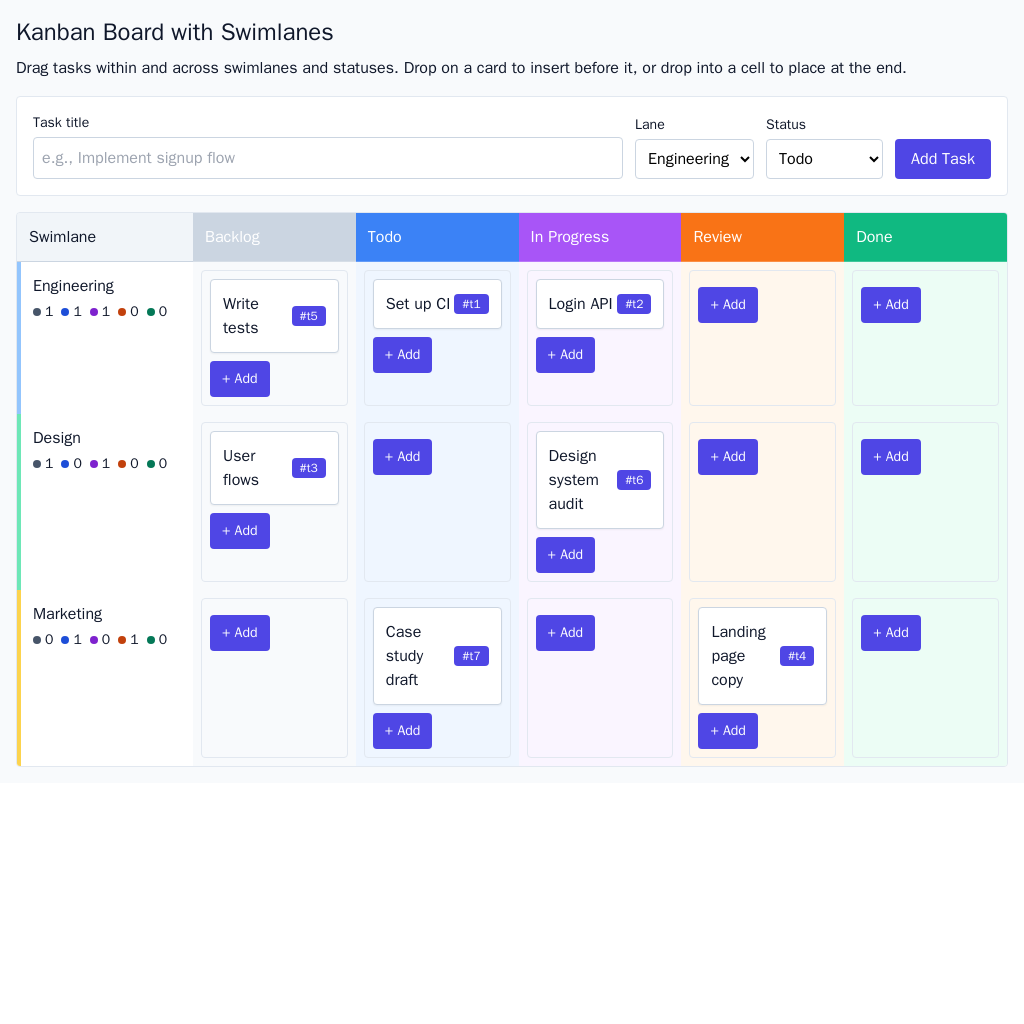Open the Status dropdown showing Todo
The height and width of the screenshot is (1024, 1024).
[824, 159]
